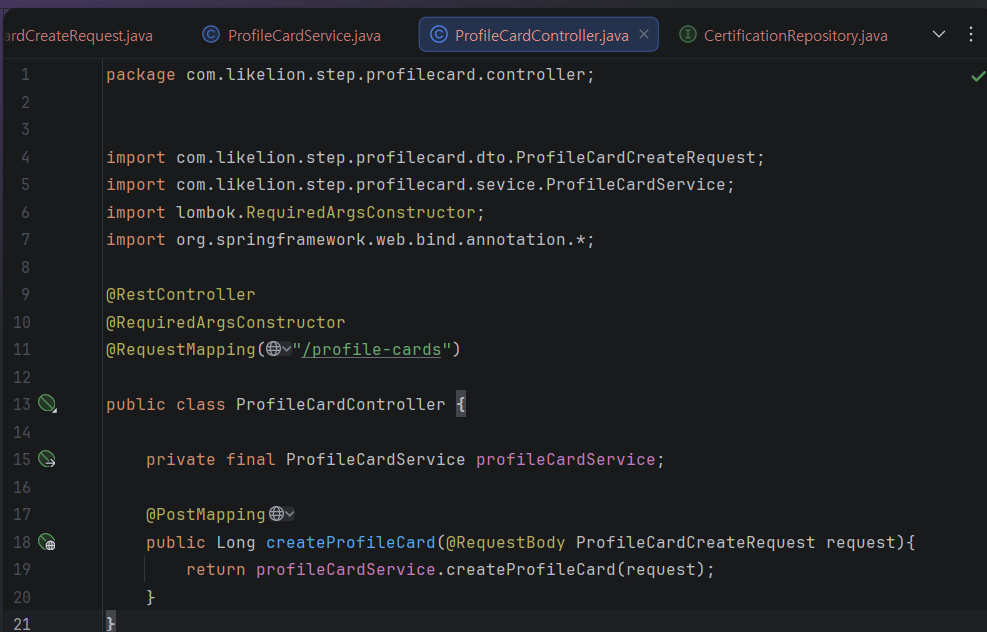Click line number 9 in the gutter

[x=25, y=295]
